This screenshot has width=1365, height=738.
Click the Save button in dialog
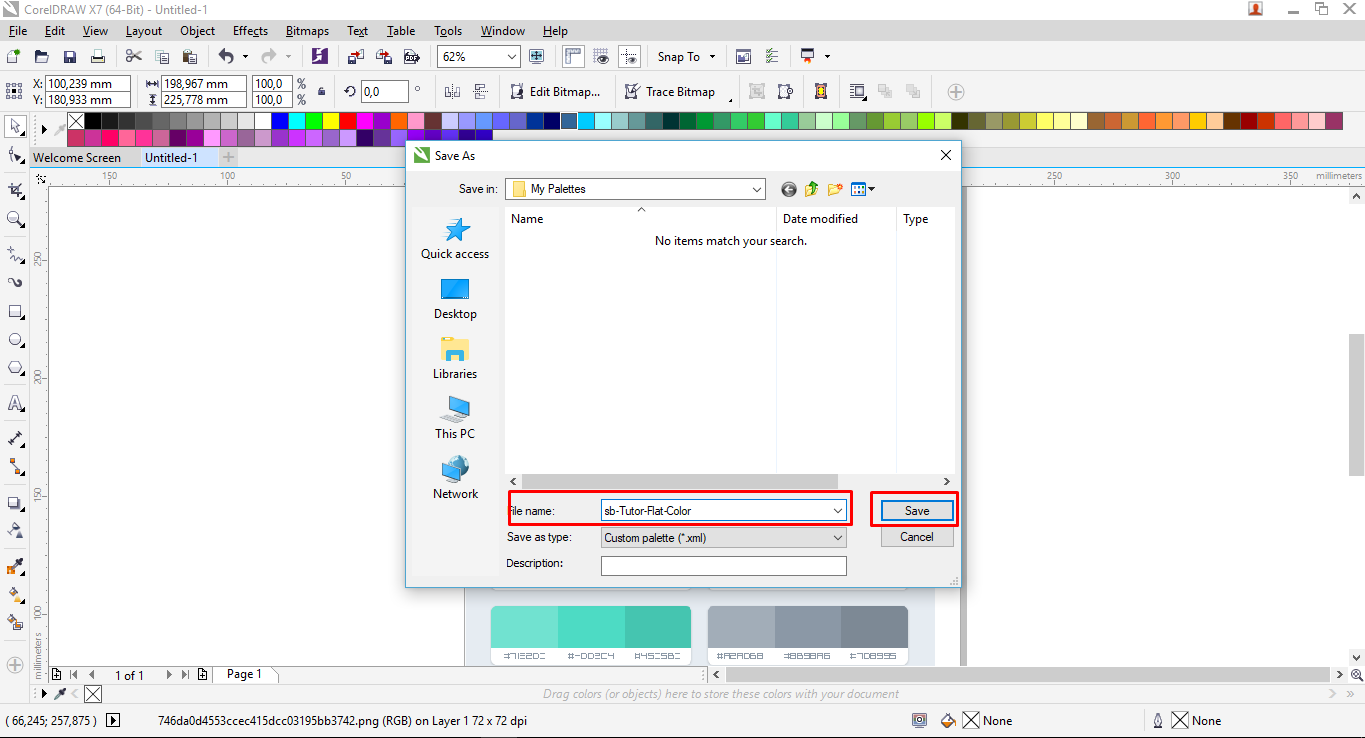(x=917, y=511)
